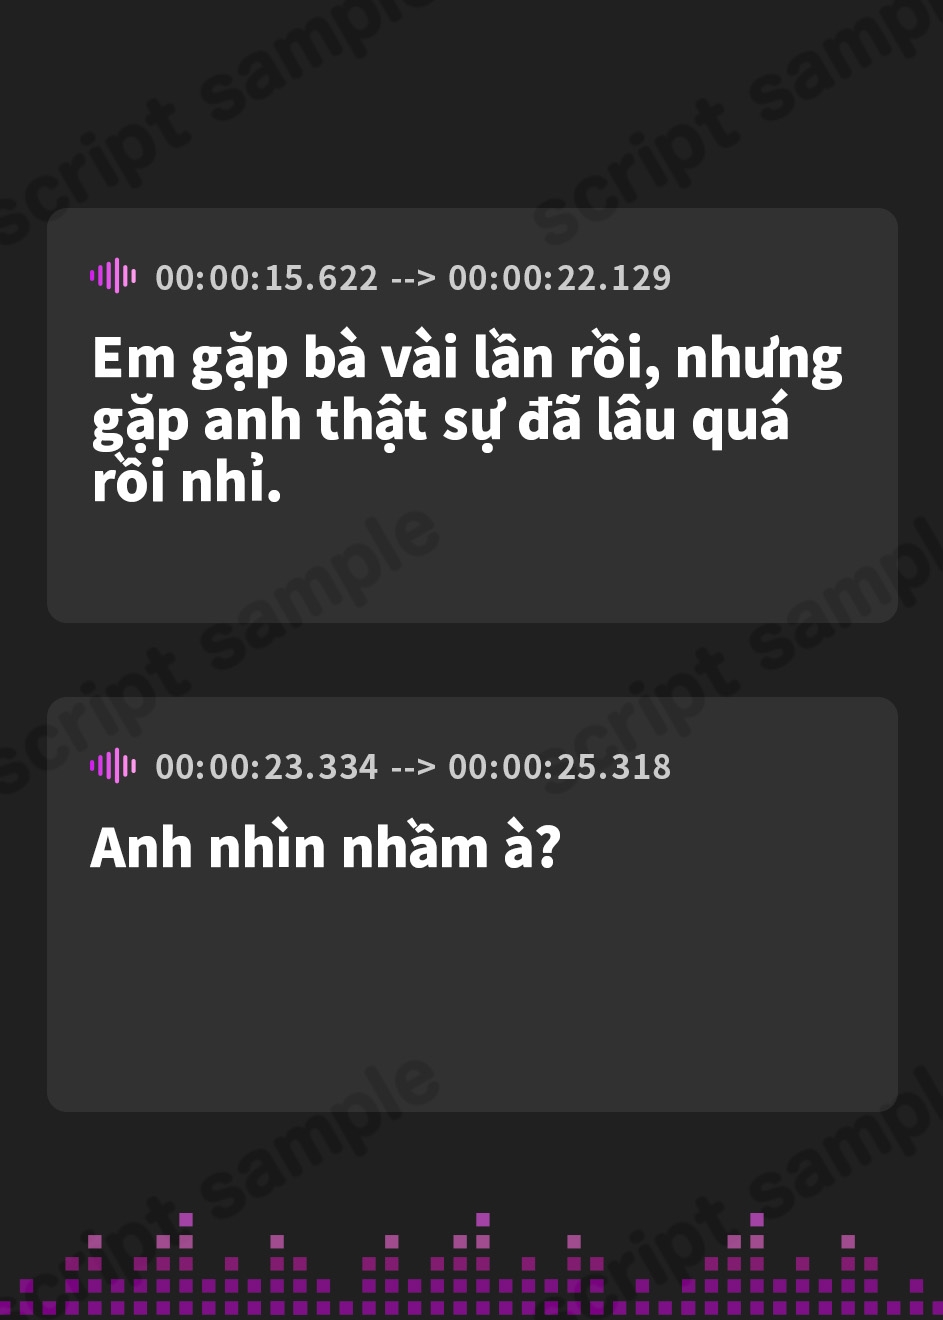Select the end timestamp 00:00:22.129

point(560,277)
